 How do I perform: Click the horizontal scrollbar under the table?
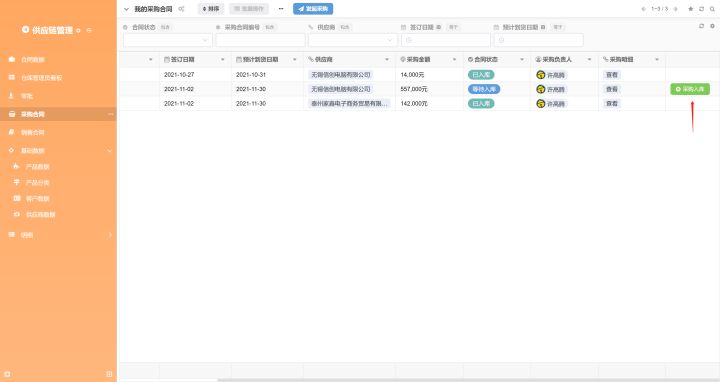[468, 380]
